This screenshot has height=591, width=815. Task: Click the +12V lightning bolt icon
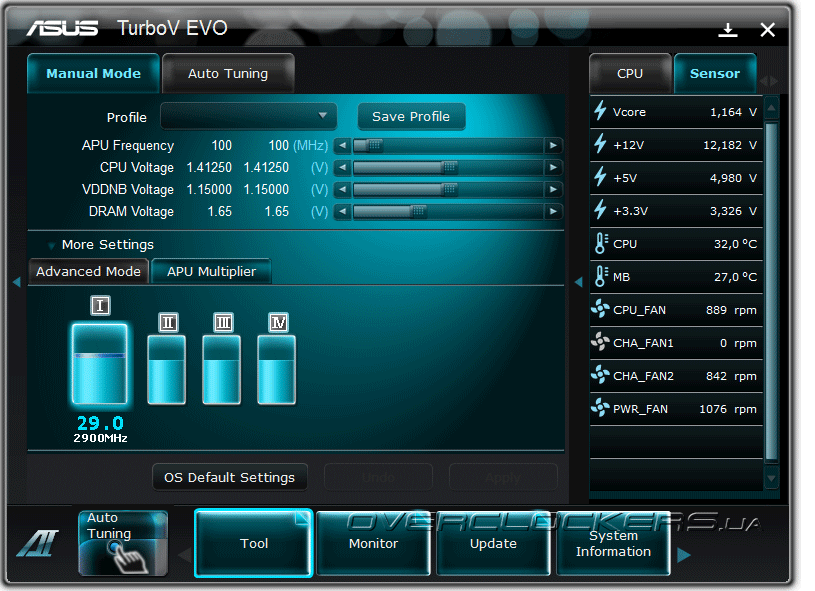(x=600, y=144)
